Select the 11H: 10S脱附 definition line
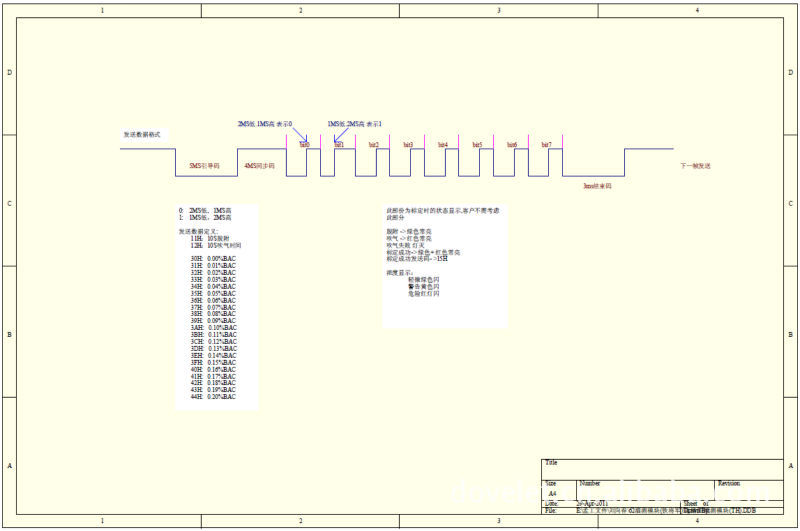Screen dimensions: 800x531 [210, 238]
